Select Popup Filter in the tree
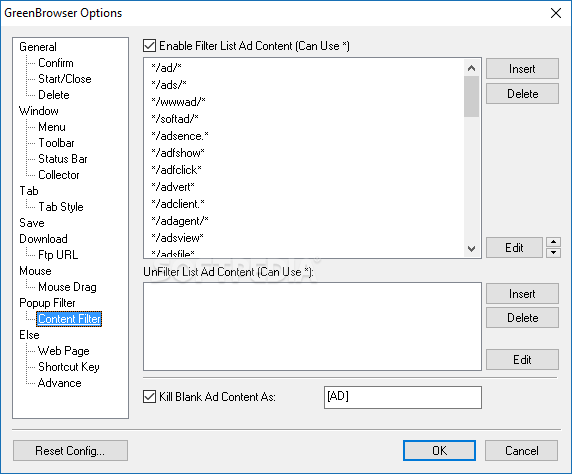572x474 pixels. [x=47, y=303]
